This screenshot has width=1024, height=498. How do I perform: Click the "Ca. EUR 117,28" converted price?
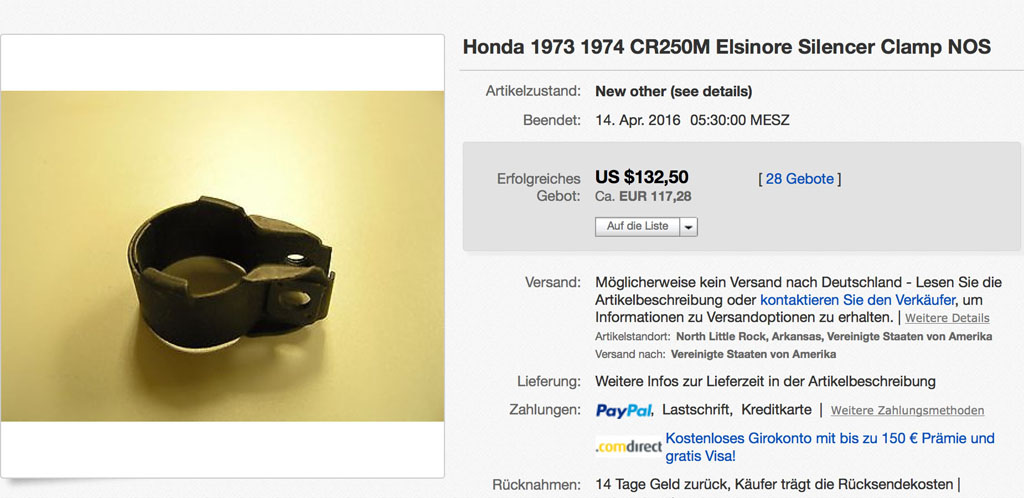click(x=645, y=197)
